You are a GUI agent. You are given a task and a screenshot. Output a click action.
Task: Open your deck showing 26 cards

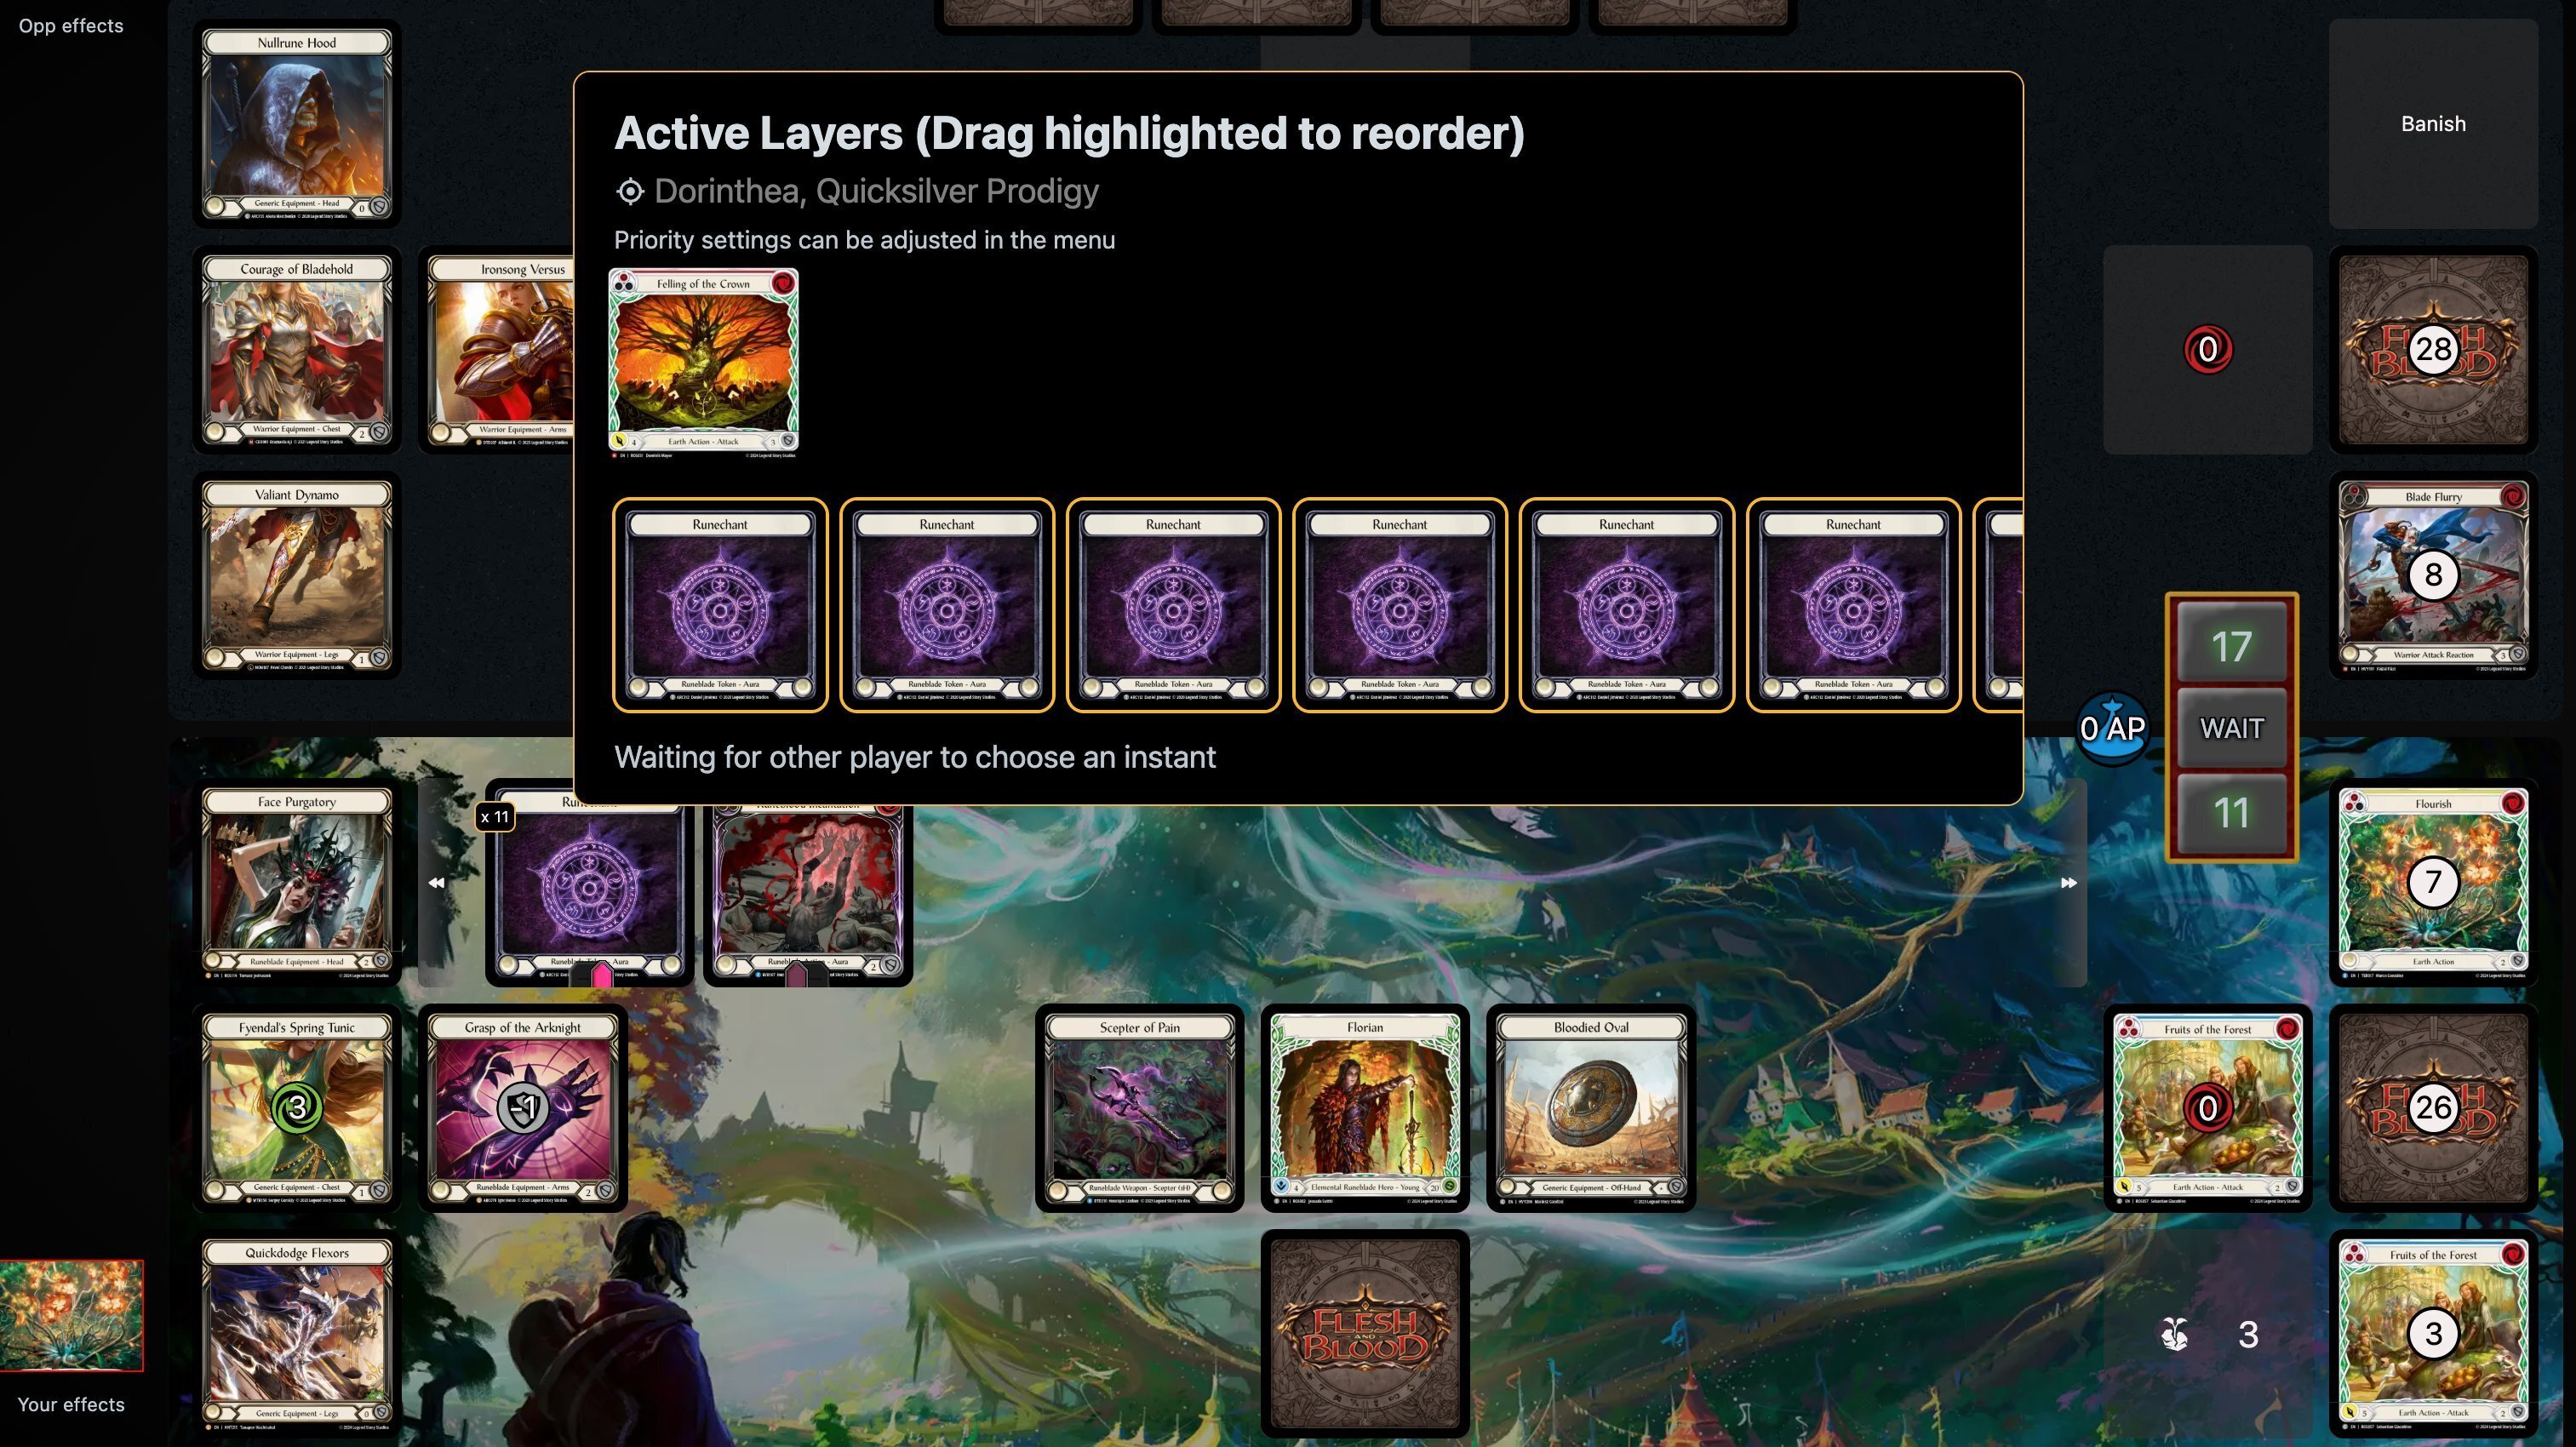(2433, 1108)
